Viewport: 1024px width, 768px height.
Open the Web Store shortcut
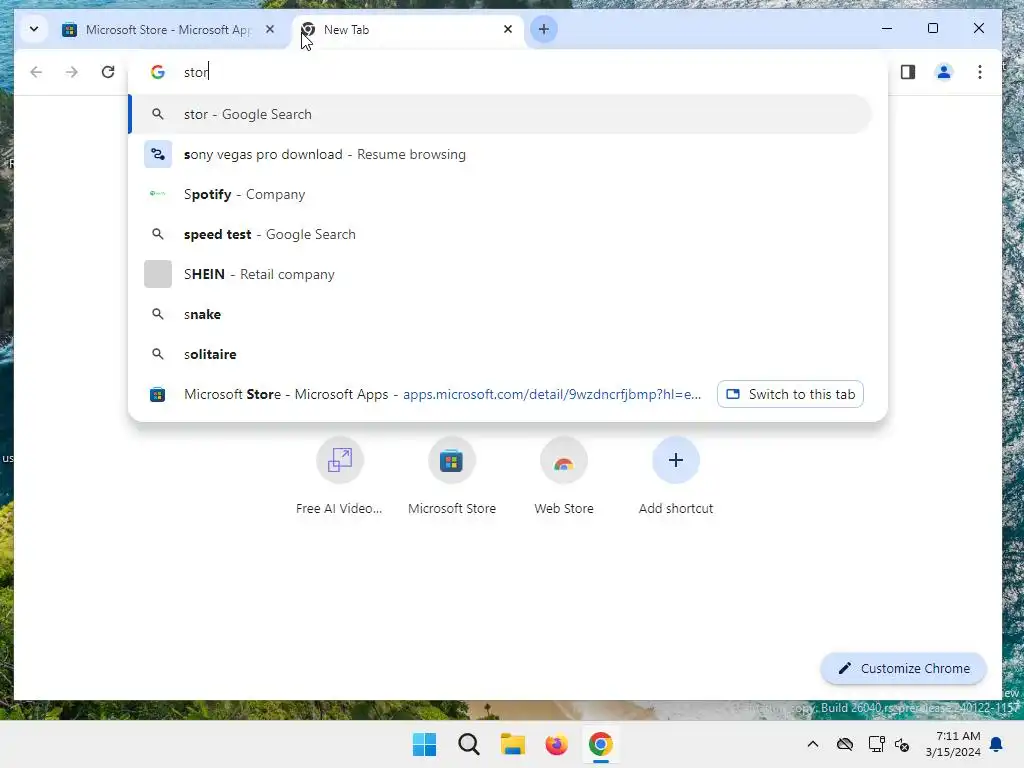pyautogui.click(x=564, y=477)
